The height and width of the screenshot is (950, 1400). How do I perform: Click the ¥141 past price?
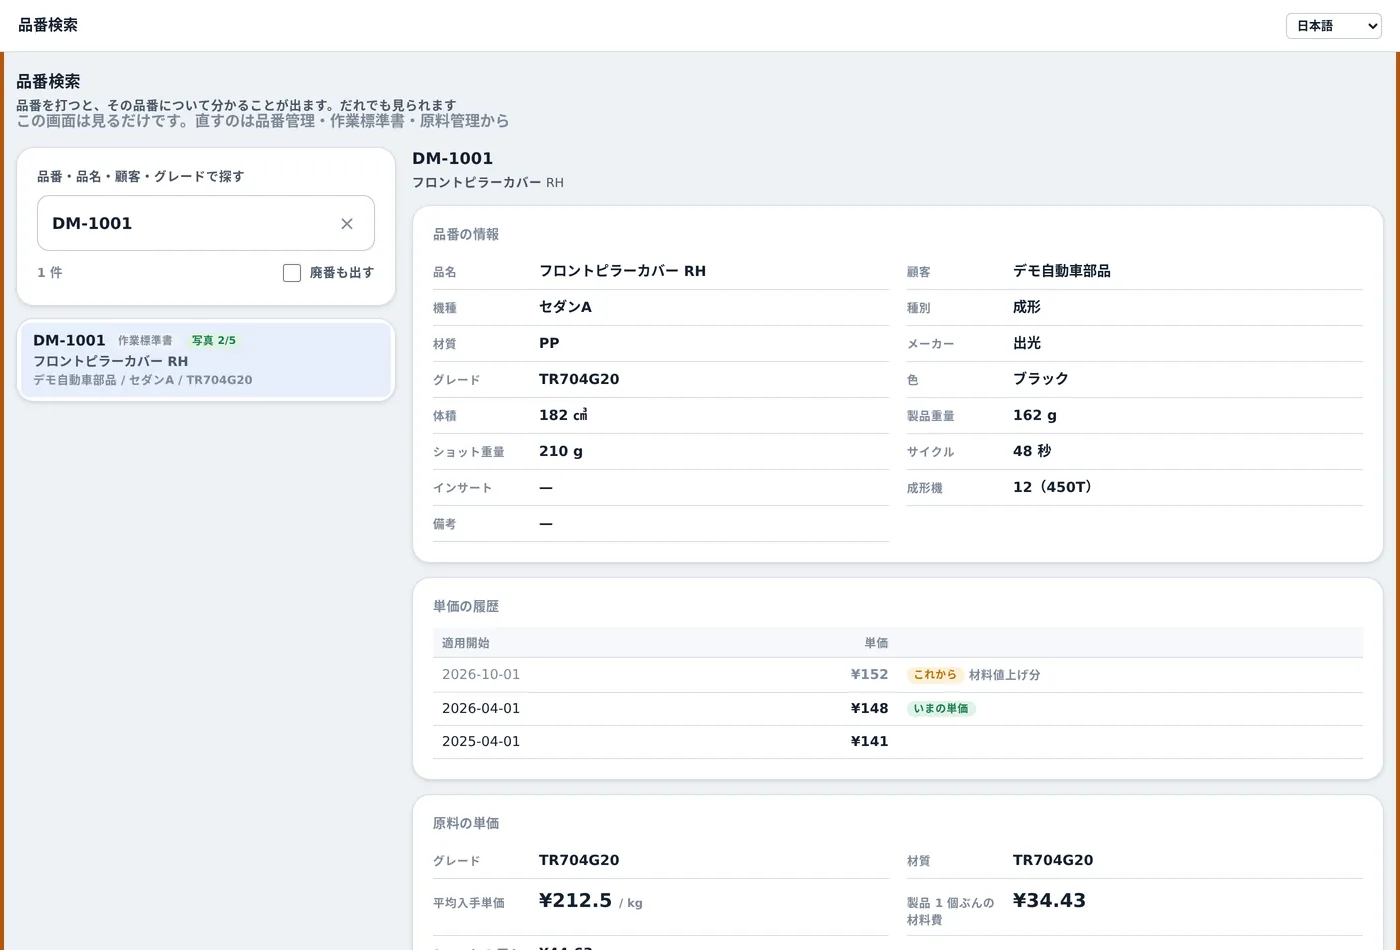[x=869, y=742]
